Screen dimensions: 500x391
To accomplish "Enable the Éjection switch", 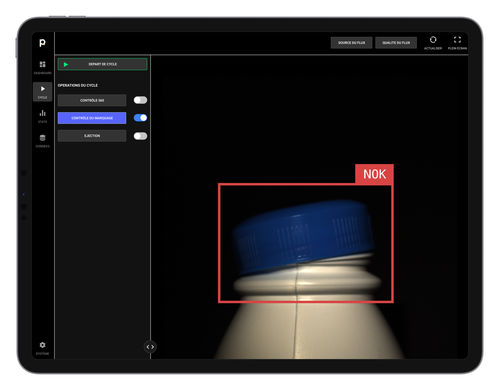I will point(140,136).
